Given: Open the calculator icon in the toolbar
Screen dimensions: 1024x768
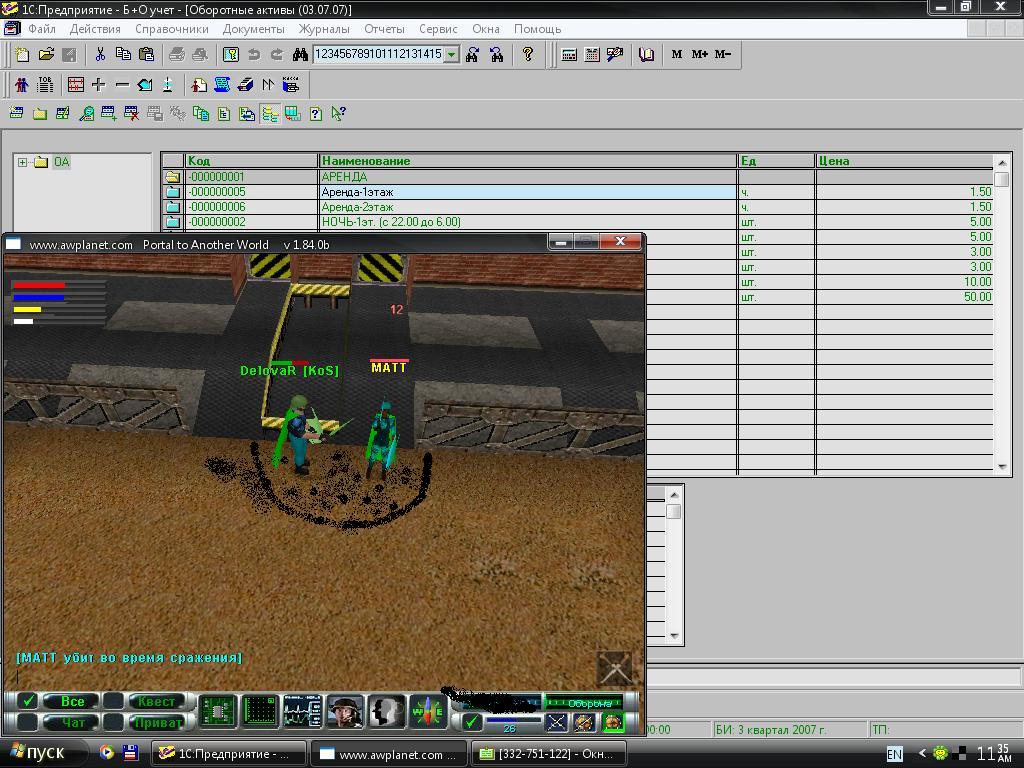Looking at the screenshot, I should click(569, 55).
